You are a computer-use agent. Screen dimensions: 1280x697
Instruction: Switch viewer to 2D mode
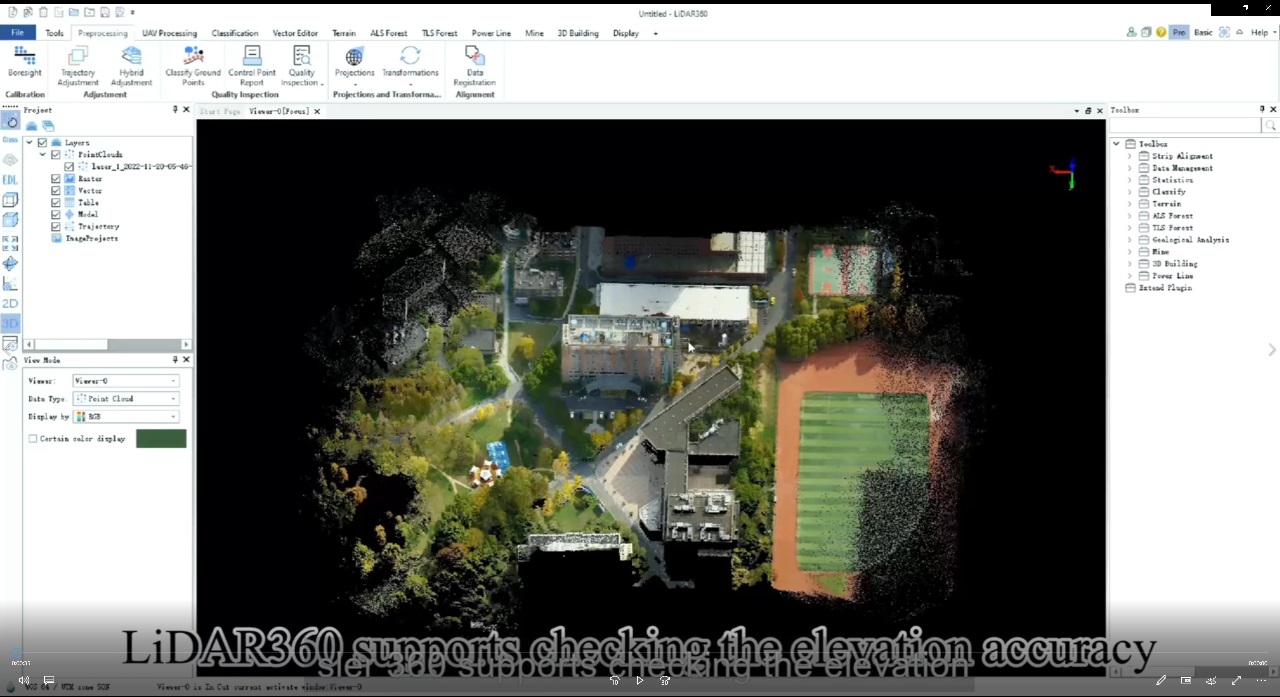pyautogui.click(x=10, y=303)
